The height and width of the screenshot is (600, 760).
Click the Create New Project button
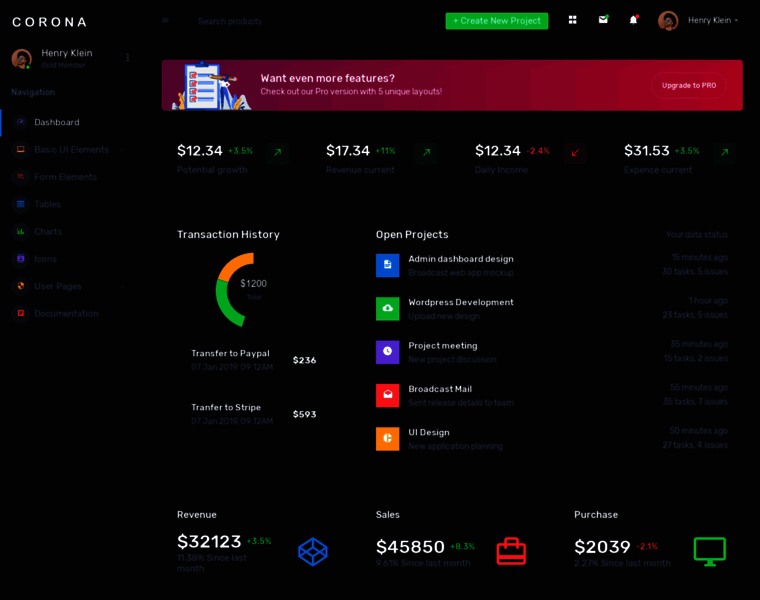point(496,21)
